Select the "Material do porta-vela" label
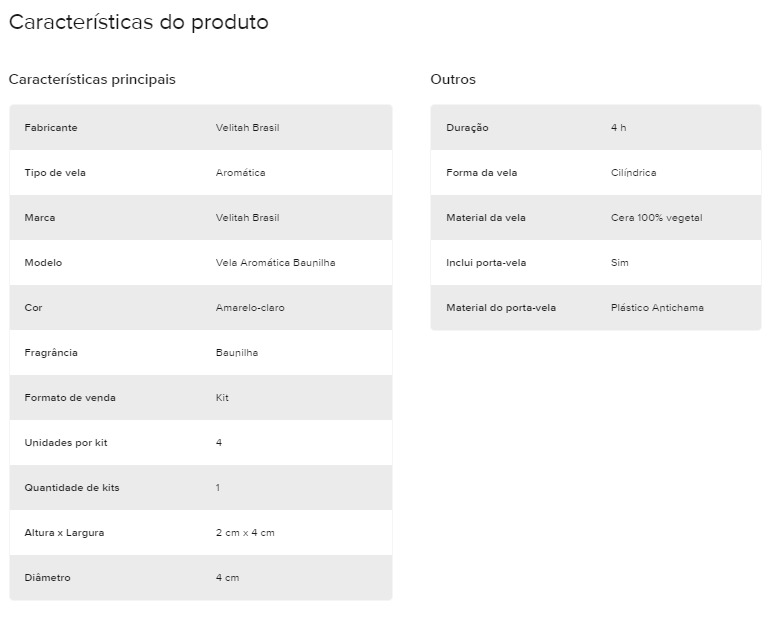The image size is (777, 644). click(x=501, y=308)
